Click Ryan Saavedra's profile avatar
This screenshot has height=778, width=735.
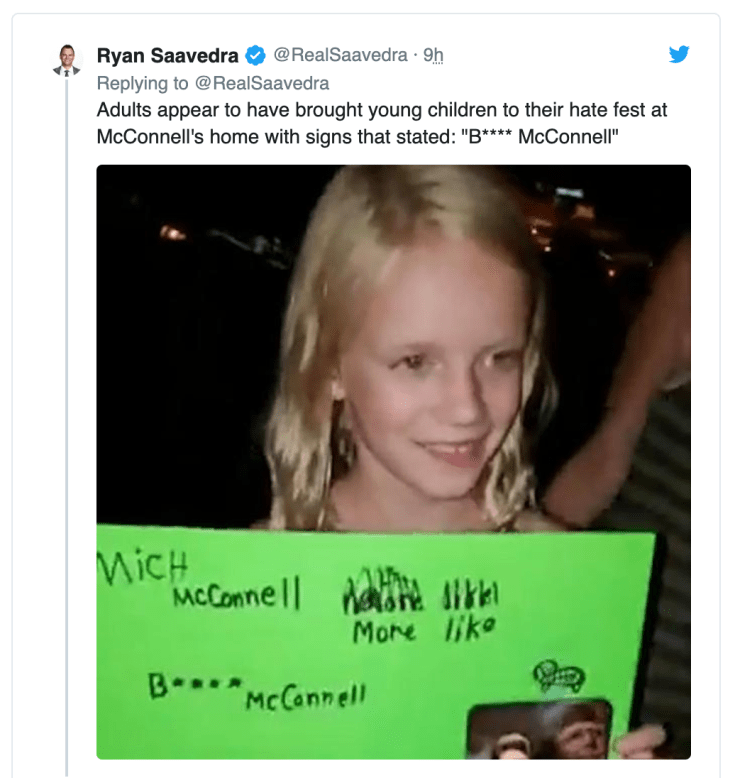point(65,60)
